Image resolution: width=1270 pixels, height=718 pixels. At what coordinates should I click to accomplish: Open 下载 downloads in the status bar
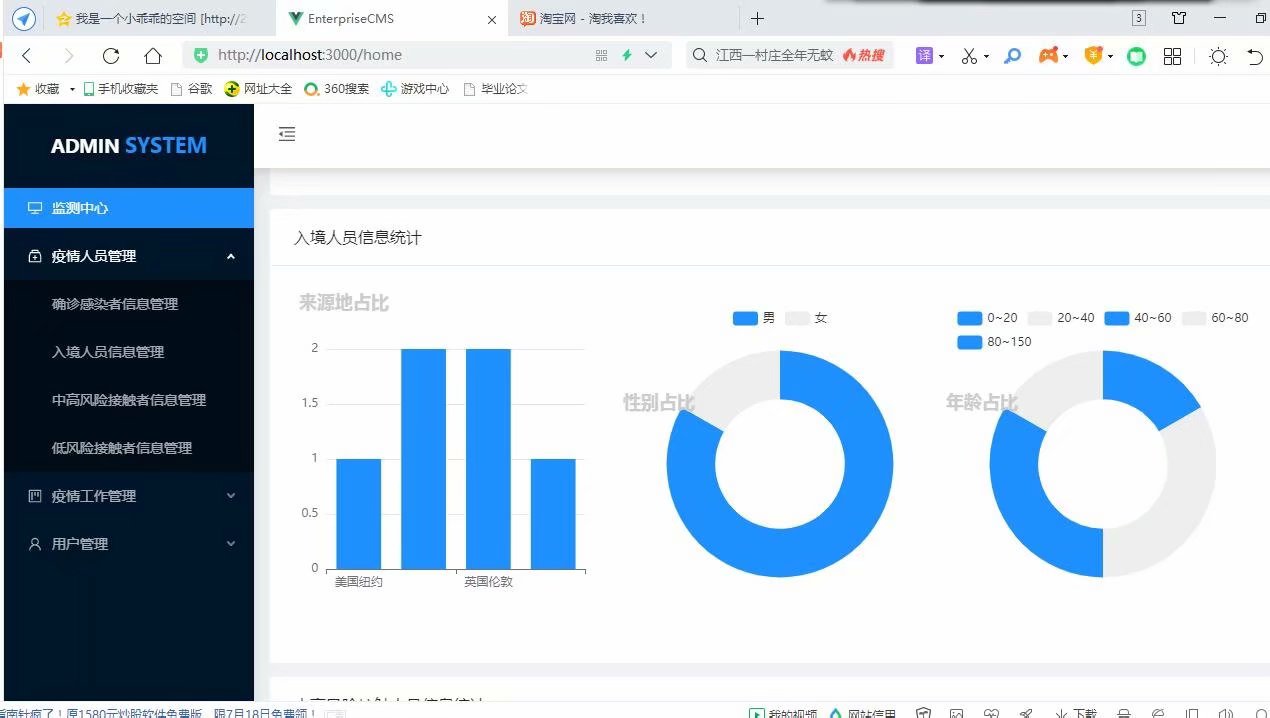[x=1076, y=713]
